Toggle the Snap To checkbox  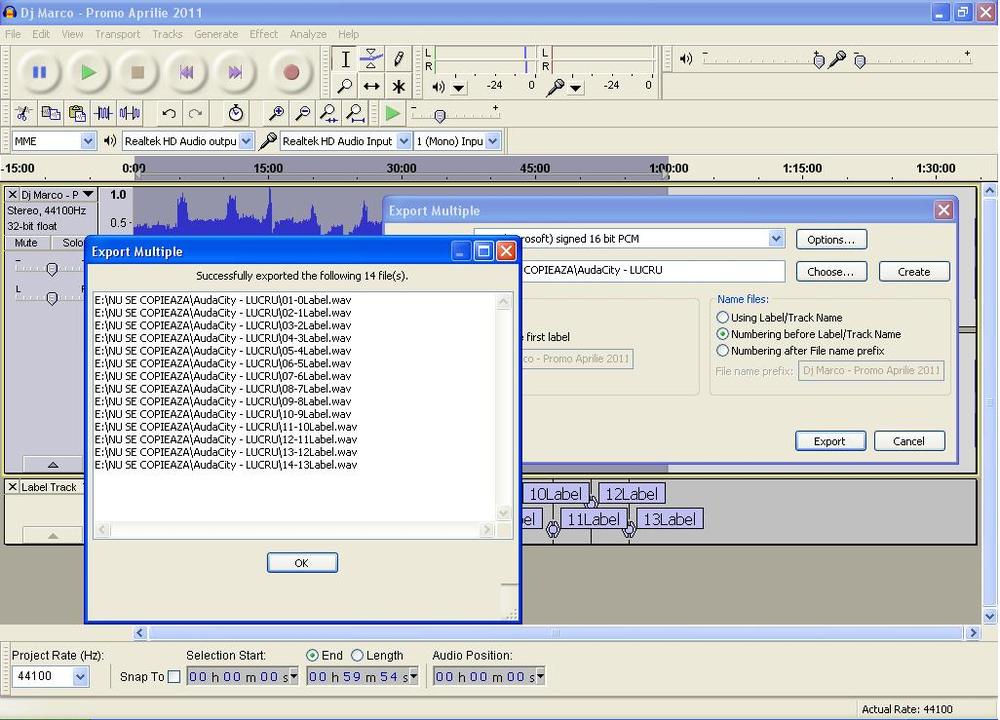point(173,677)
